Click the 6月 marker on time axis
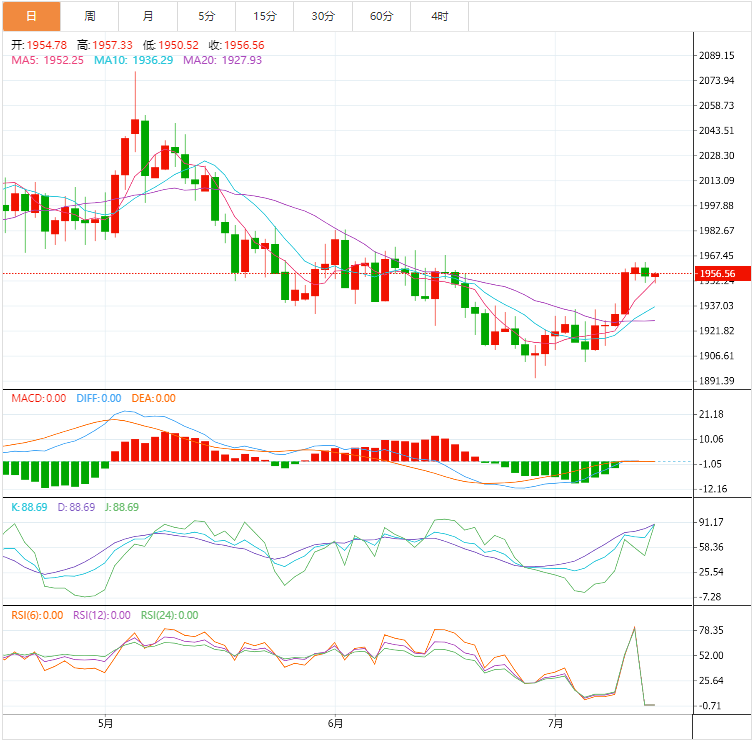Viewport: 753px width, 742px height. pos(336,723)
